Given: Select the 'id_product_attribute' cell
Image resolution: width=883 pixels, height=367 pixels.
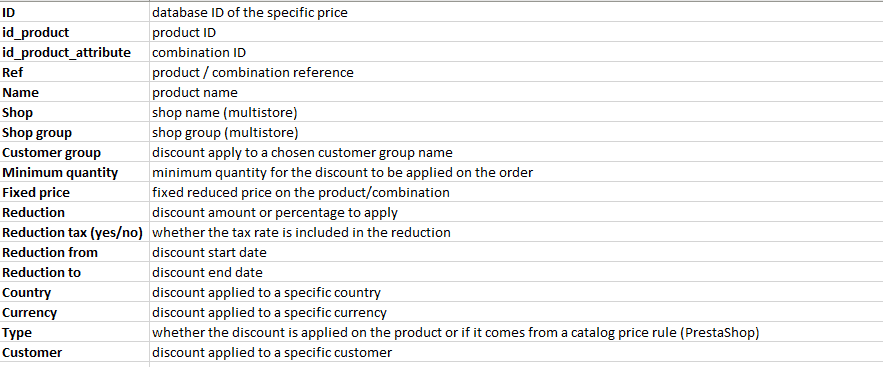Looking at the screenshot, I should pos(74,52).
